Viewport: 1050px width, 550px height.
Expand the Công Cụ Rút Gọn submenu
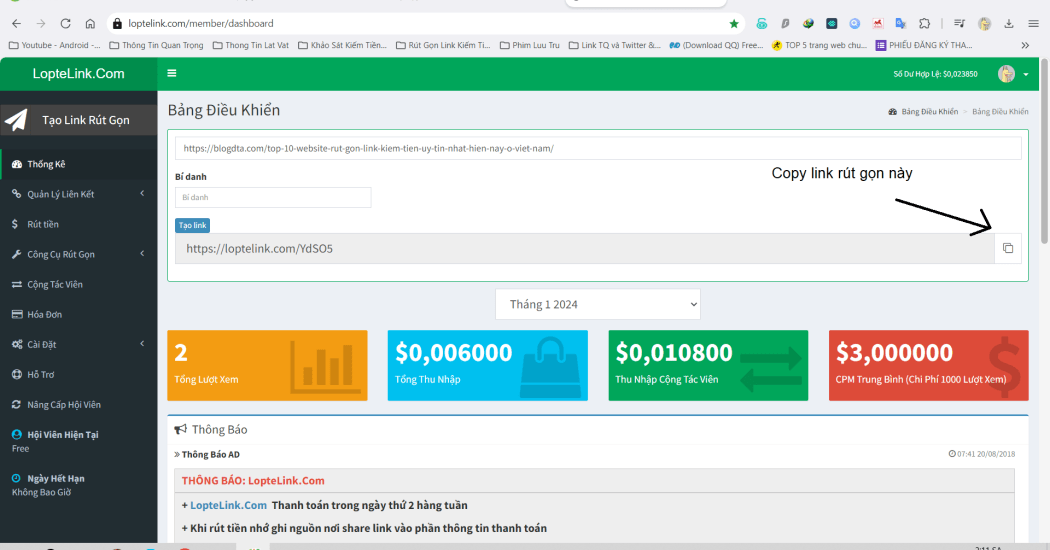click(78, 255)
